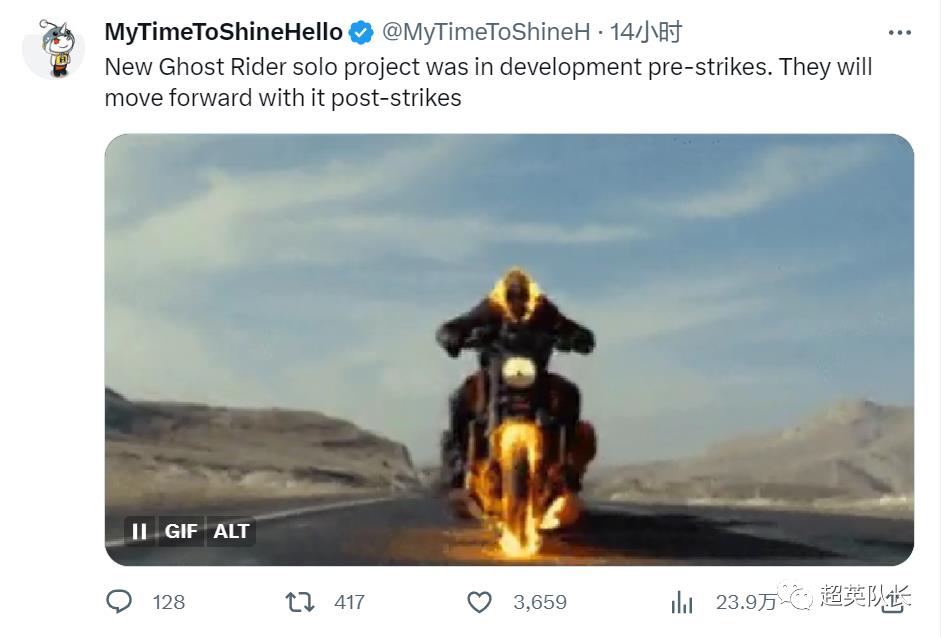Click the blue verified badge

(361, 33)
